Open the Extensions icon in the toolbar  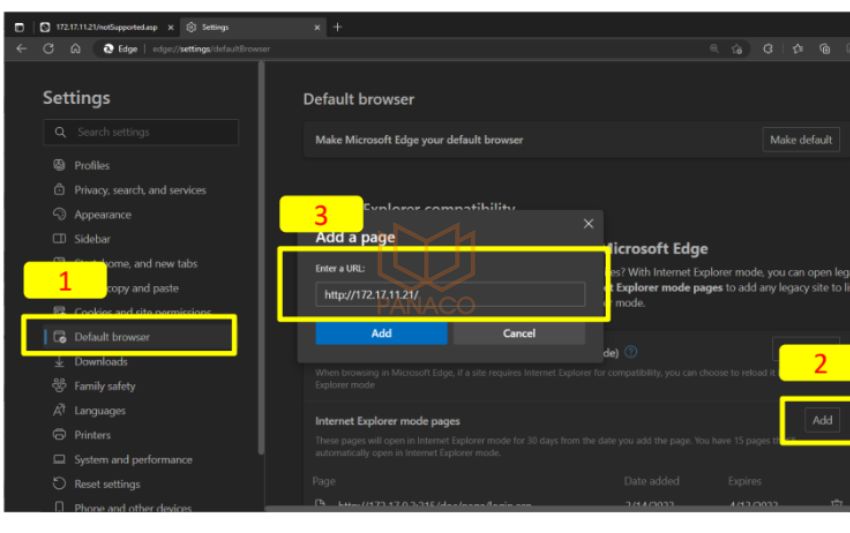tap(768, 49)
